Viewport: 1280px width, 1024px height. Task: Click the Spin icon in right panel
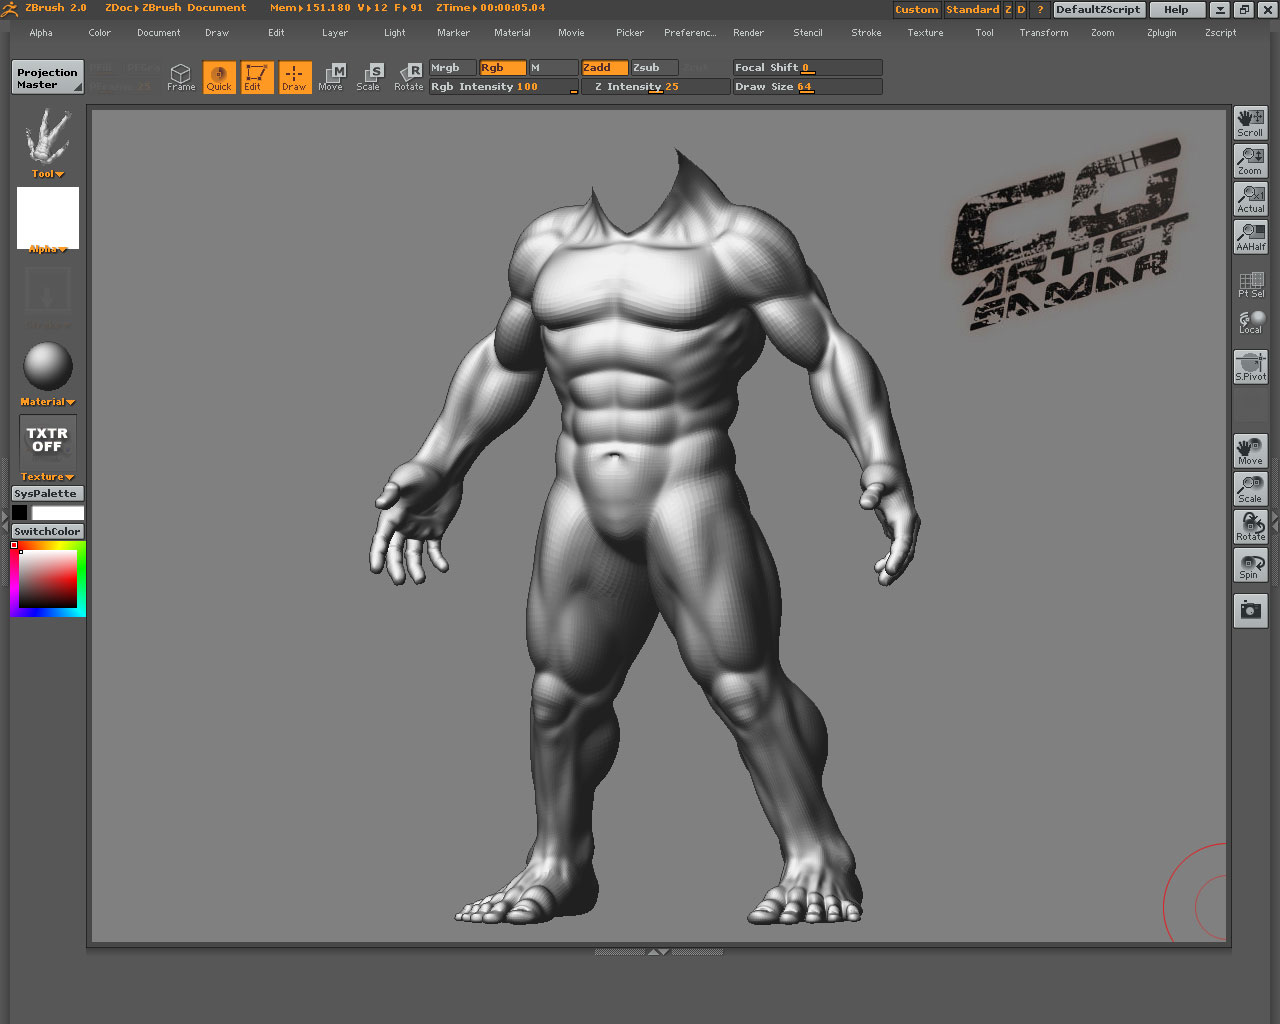pos(1250,566)
